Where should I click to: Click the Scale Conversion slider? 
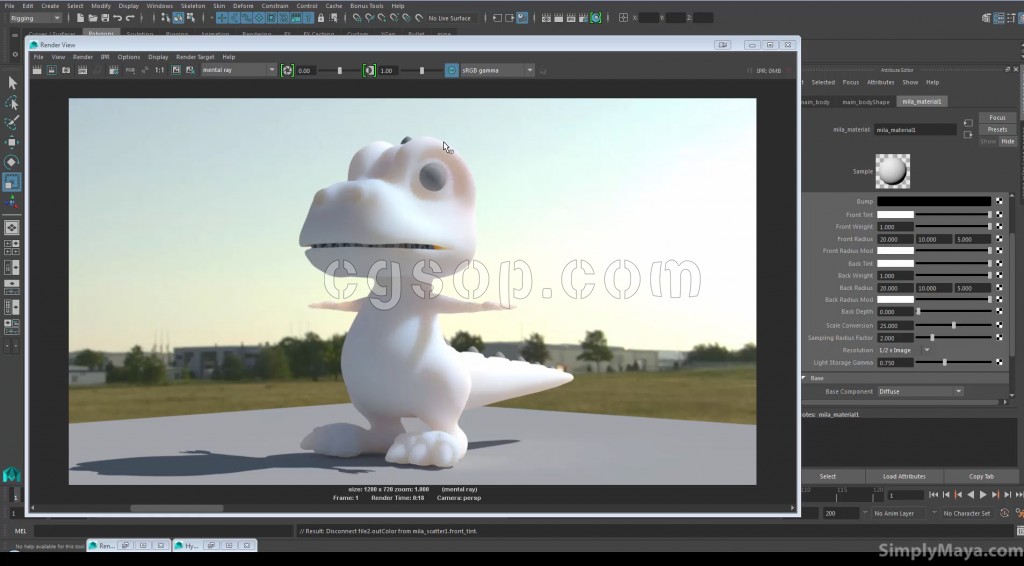pos(953,324)
